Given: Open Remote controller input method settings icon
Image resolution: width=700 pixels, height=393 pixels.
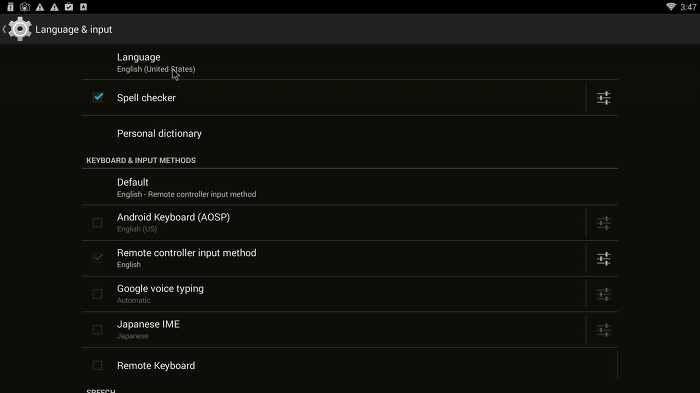Looking at the screenshot, I should click(603, 259).
